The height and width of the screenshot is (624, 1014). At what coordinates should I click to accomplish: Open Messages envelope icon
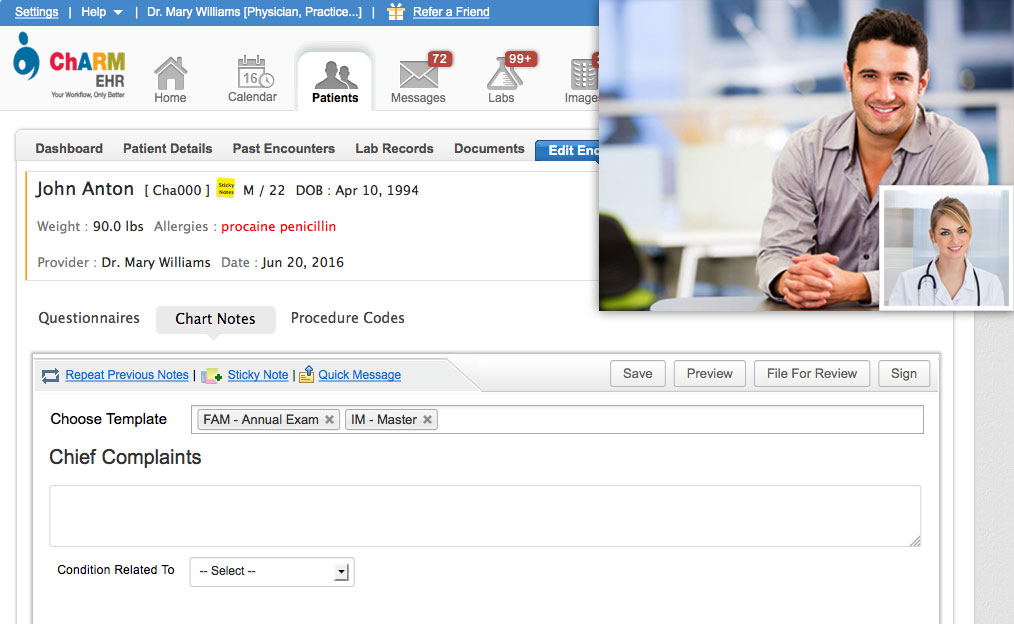[x=418, y=75]
